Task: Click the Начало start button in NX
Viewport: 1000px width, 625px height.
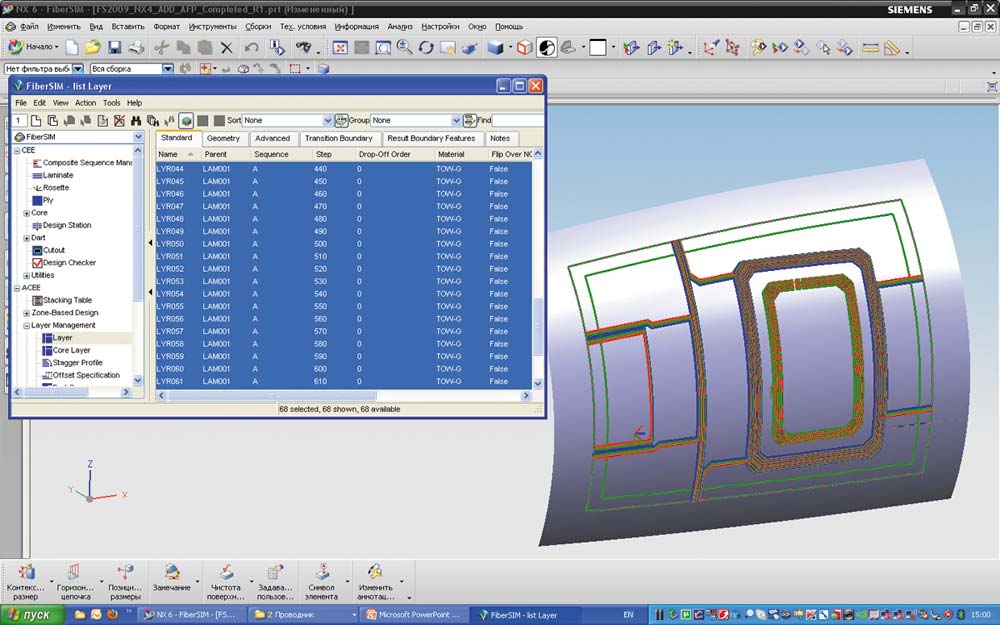Action: [x=33, y=47]
